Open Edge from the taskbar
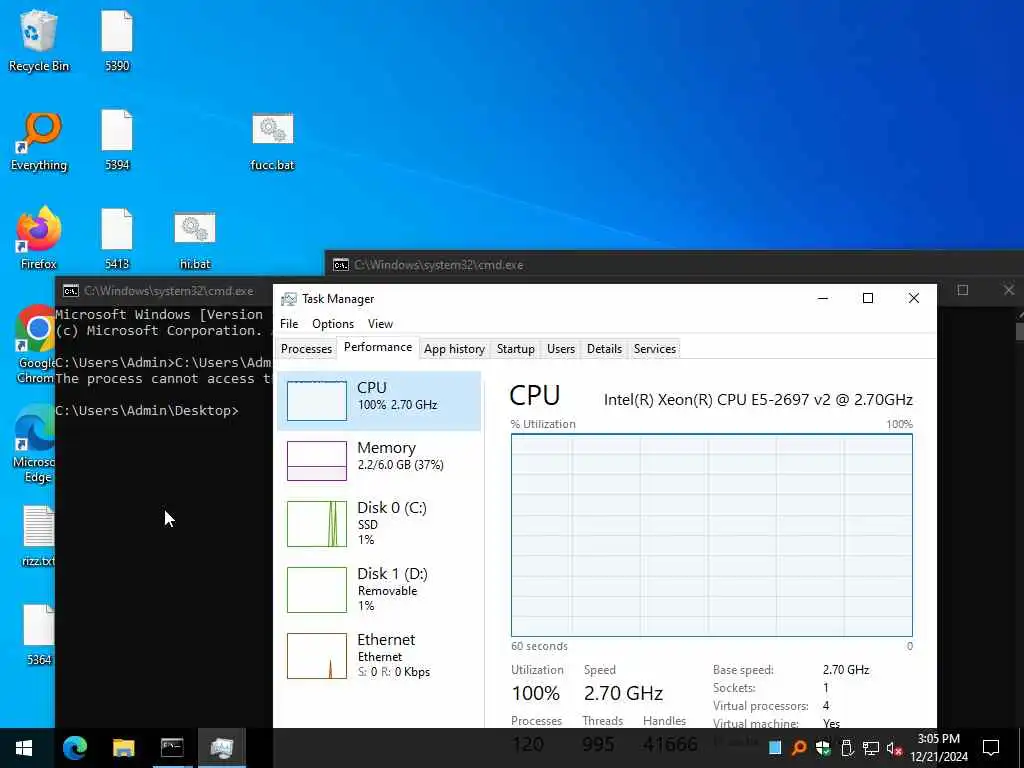This screenshot has height=768, width=1024. pos(74,748)
